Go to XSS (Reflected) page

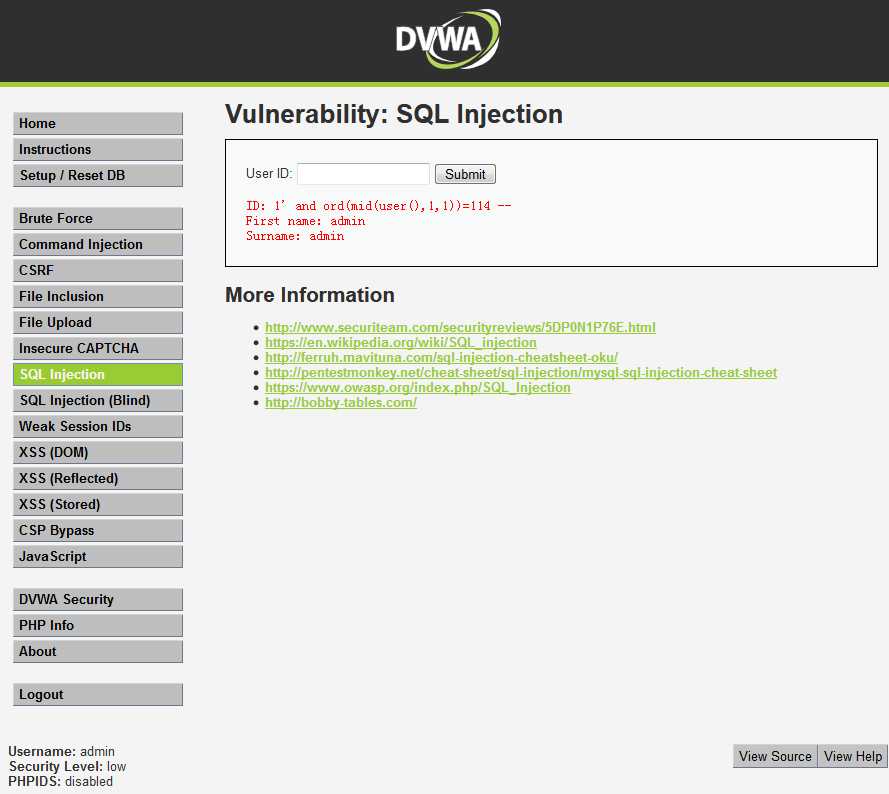98,479
